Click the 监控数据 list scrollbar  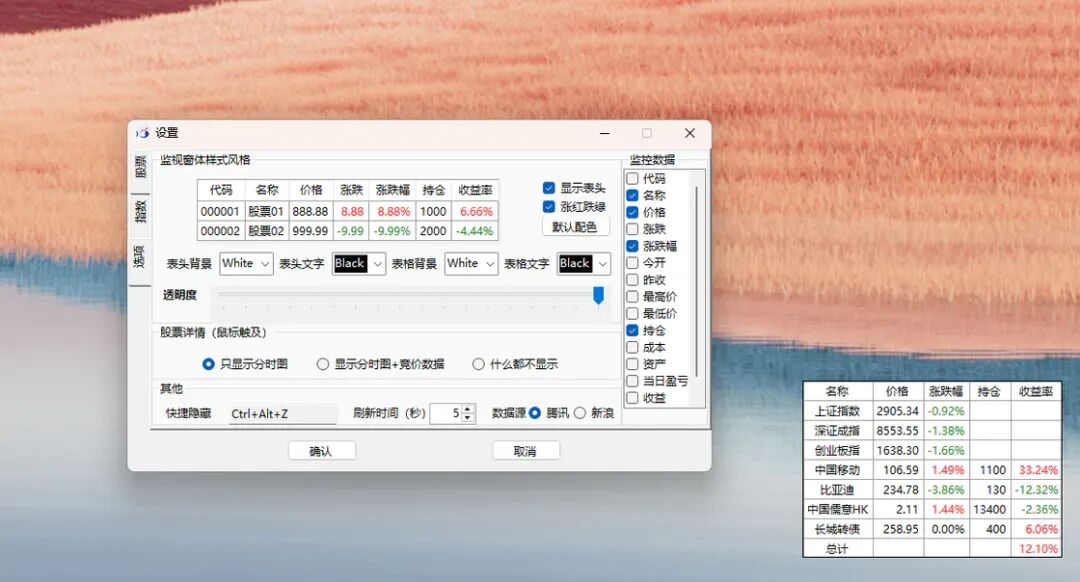click(x=698, y=282)
